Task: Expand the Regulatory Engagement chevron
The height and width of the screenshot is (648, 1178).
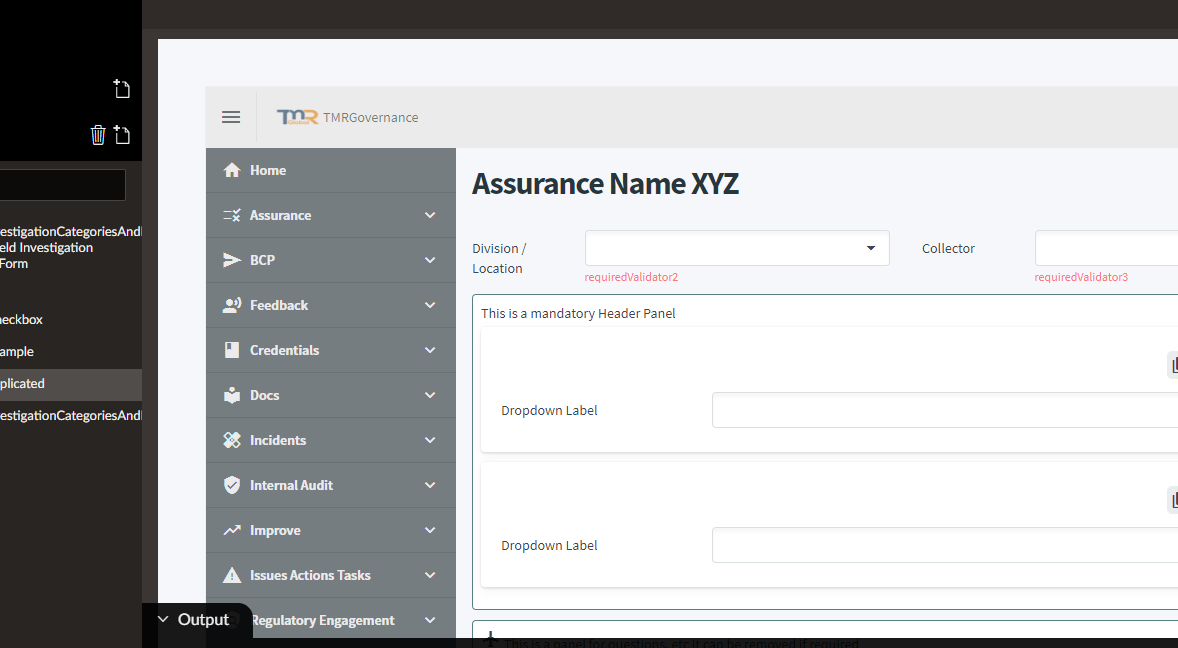Action: click(430, 621)
